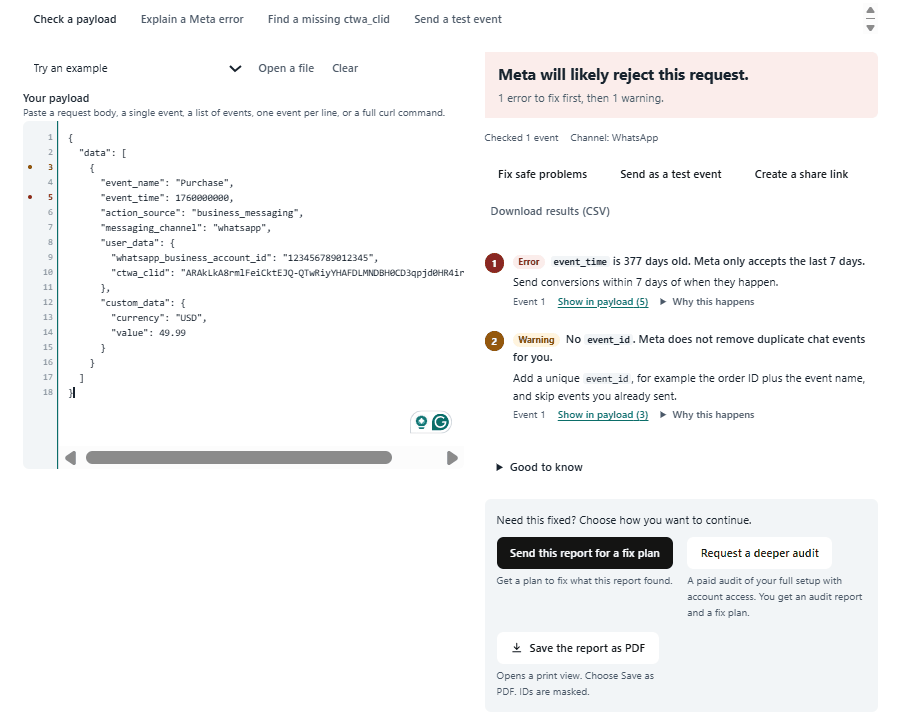Viewport: 900px width, 721px height.
Task: Show event_time error in payload line 5
Action: pos(603,302)
